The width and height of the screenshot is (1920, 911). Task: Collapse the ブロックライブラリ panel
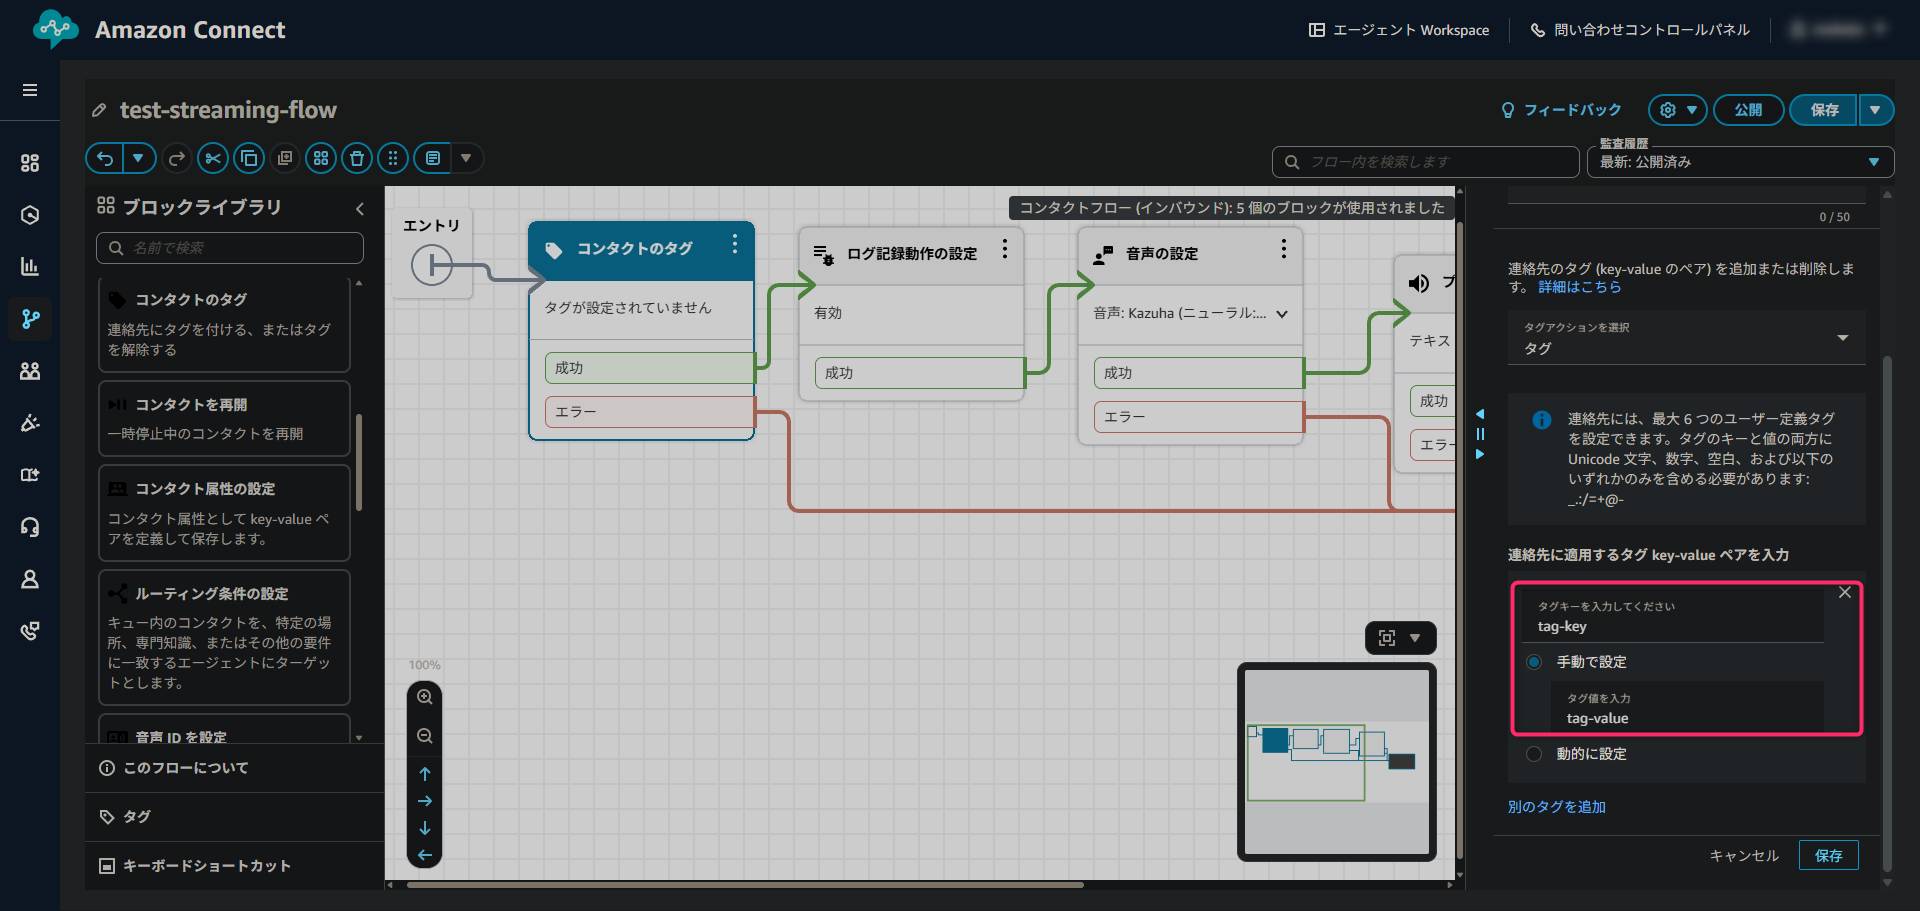(x=360, y=208)
